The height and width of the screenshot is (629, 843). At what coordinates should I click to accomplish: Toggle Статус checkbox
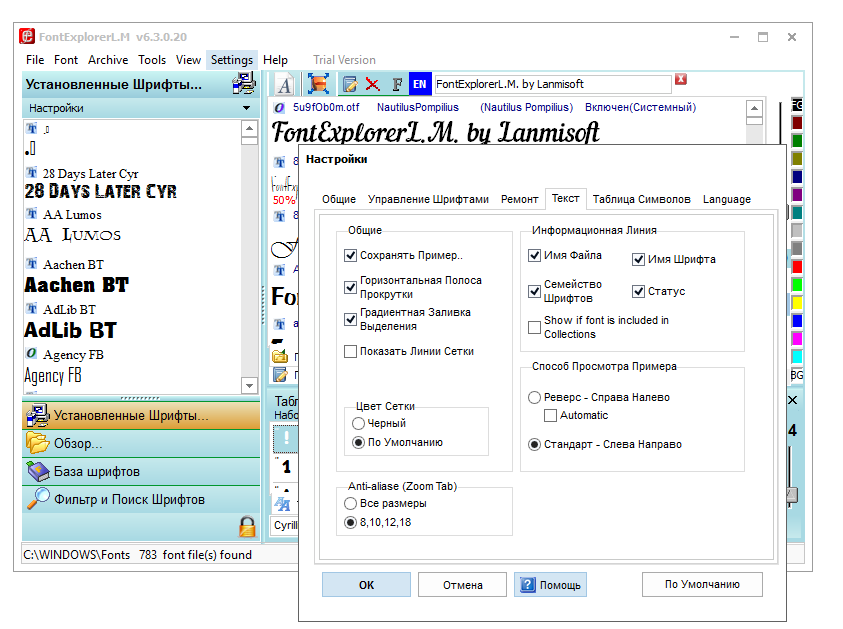pyautogui.click(x=639, y=291)
